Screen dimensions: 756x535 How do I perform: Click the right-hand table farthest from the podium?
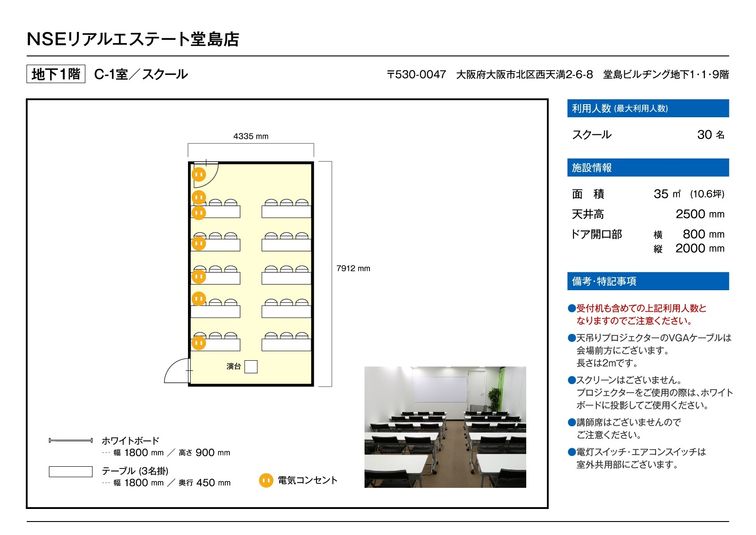(x=286, y=212)
